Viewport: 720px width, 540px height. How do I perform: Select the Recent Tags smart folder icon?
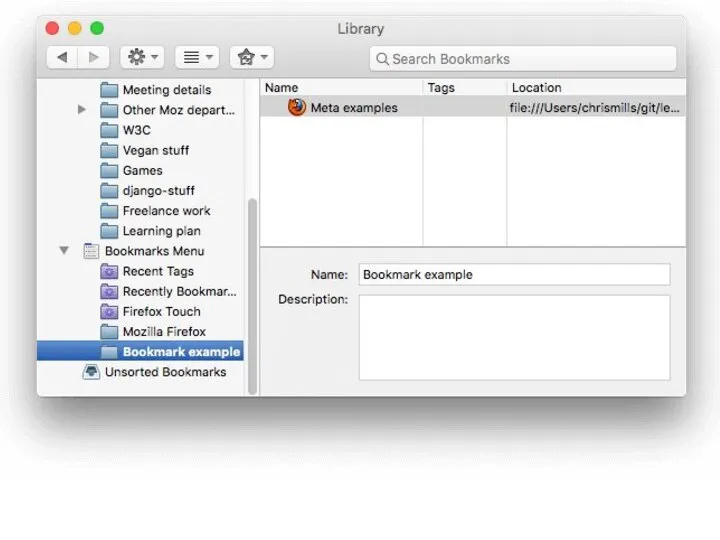(x=109, y=271)
